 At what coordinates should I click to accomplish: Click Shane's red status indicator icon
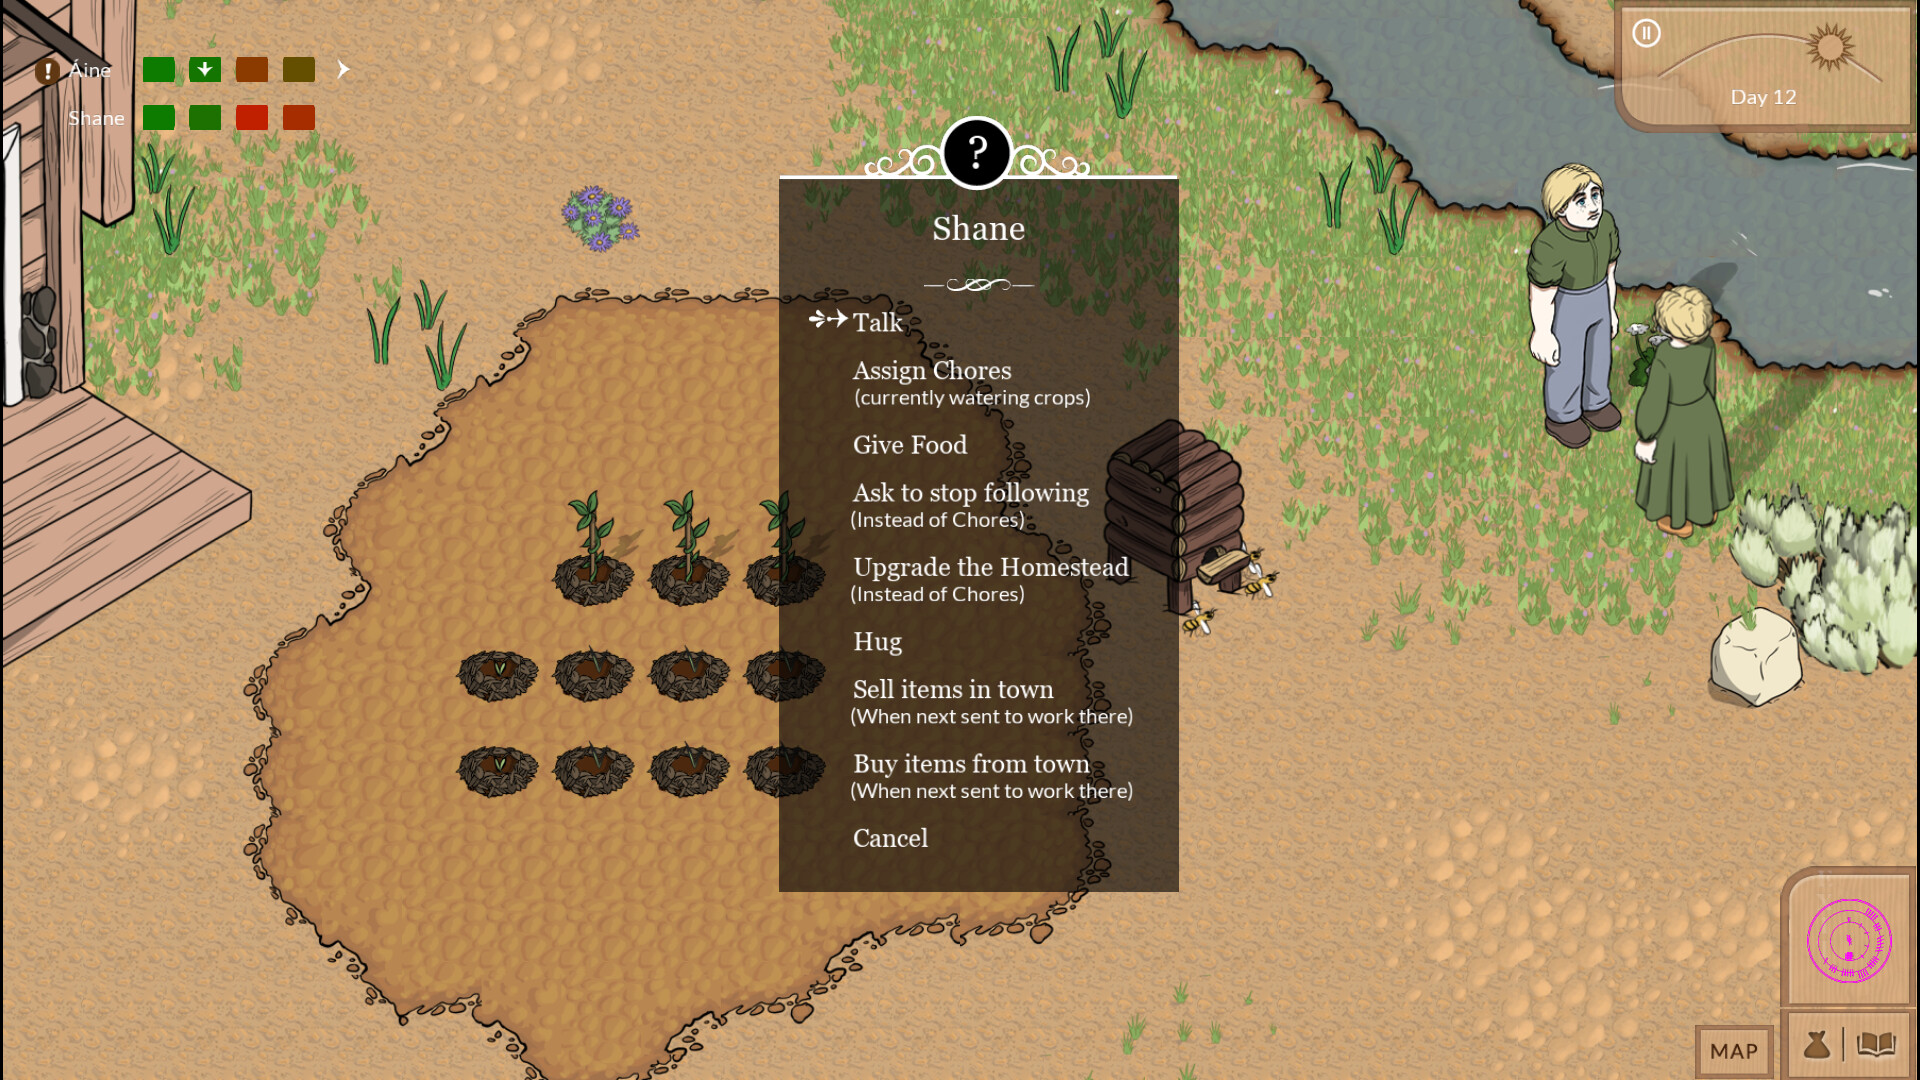[251, 117]
